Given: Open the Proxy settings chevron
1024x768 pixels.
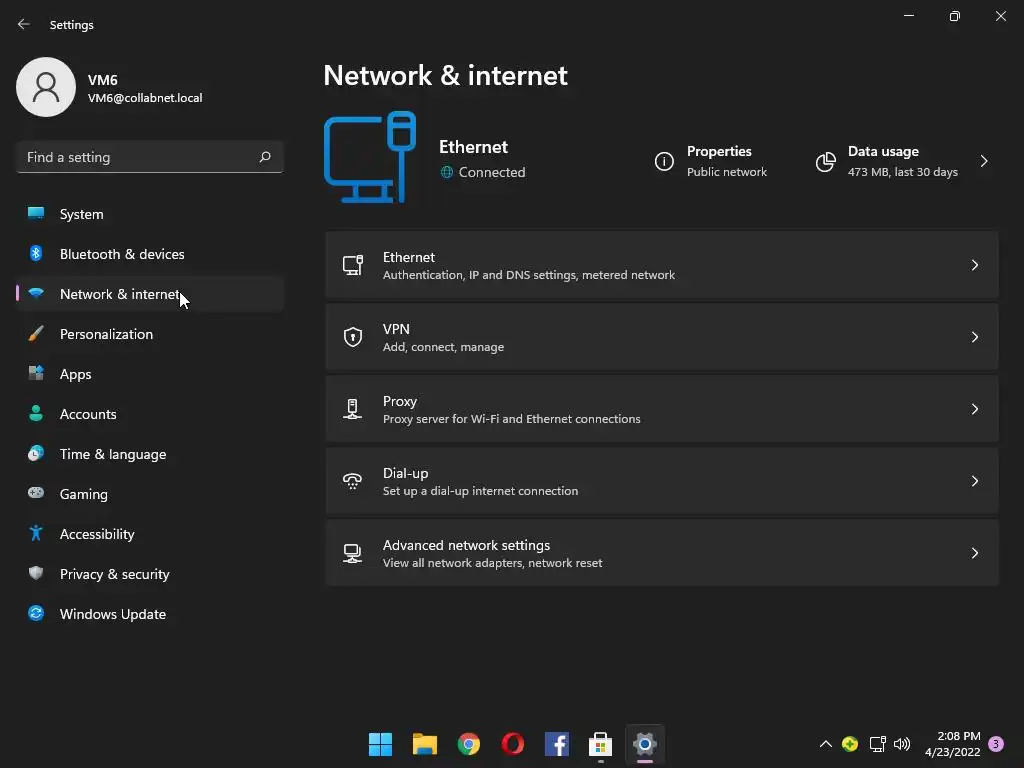Looking at the screenshot, I should [x=974, y=409].
